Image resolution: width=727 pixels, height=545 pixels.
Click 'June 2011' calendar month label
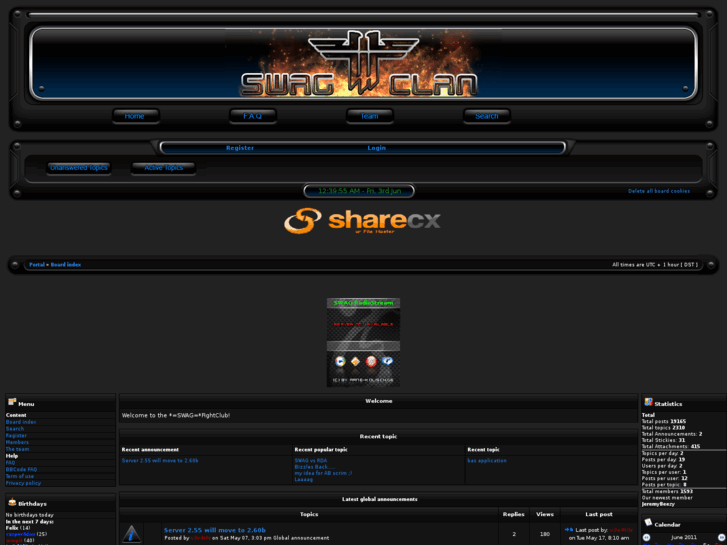[683, 538]
